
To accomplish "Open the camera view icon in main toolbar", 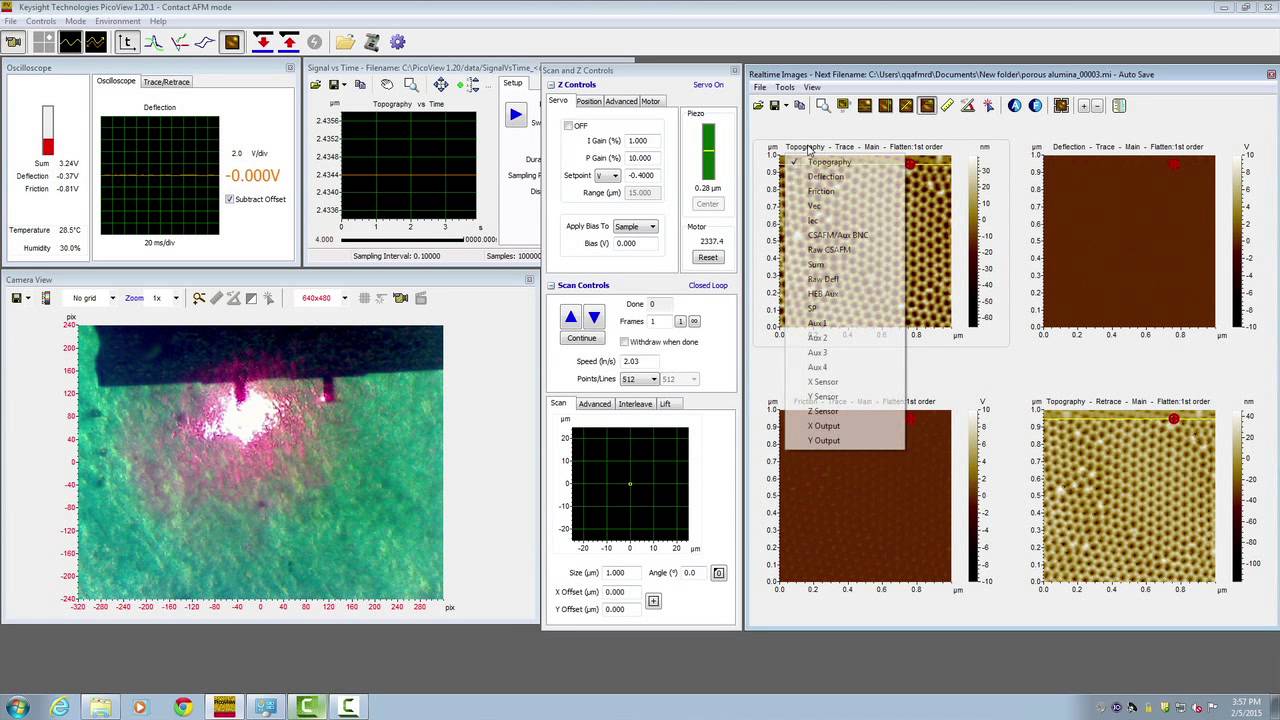I will tap(13, 42).
